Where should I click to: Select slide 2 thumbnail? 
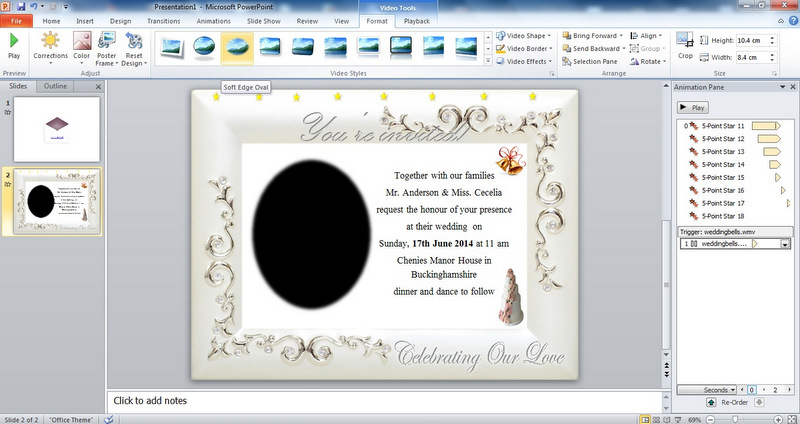[57, 202]
